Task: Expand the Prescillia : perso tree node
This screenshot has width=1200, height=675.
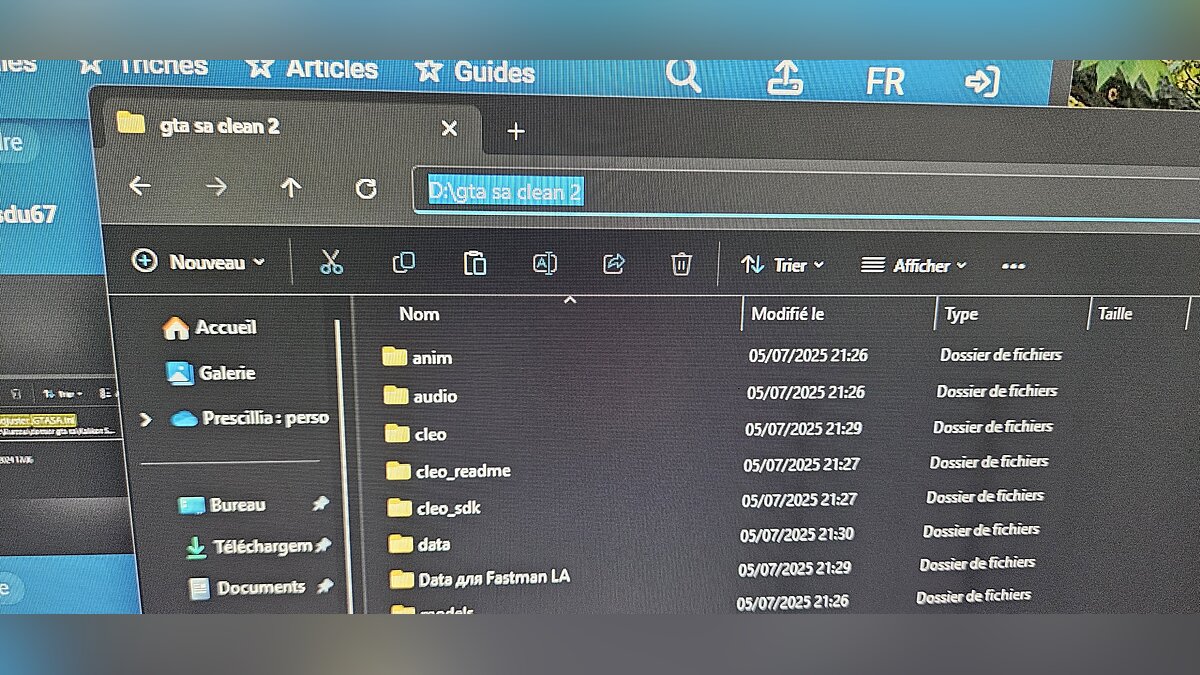Action: click(146, 419)
